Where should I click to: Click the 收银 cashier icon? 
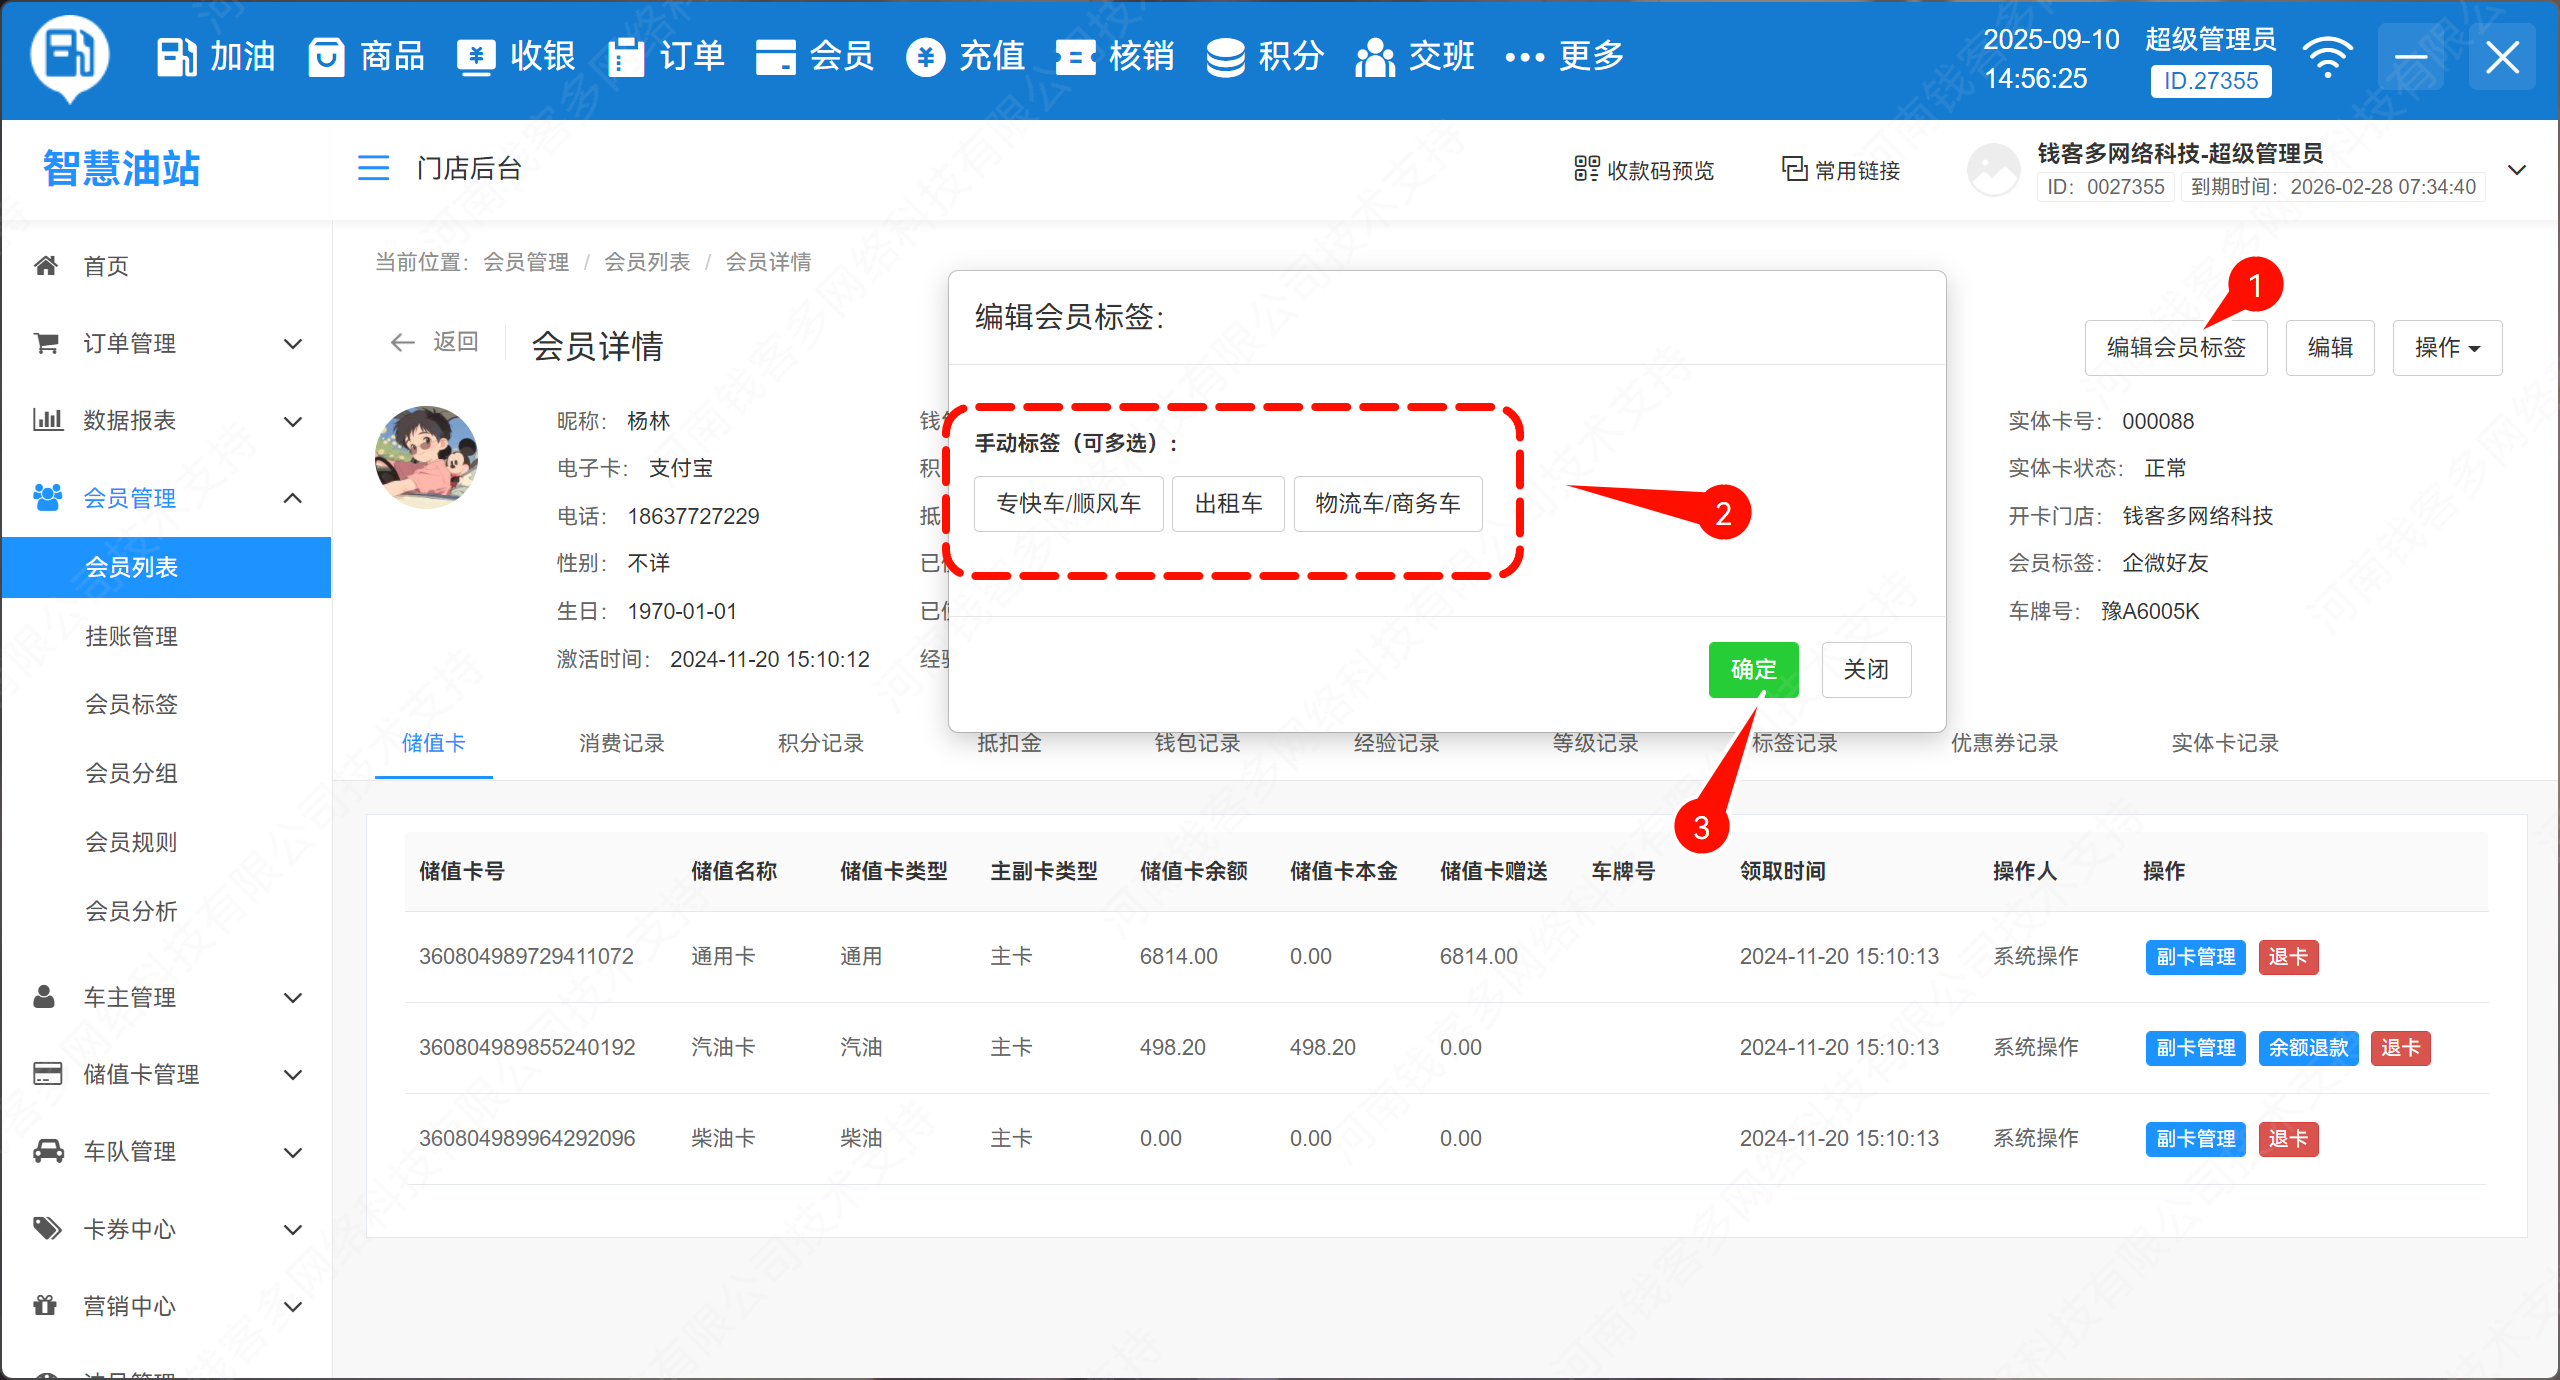coord(476,57)
